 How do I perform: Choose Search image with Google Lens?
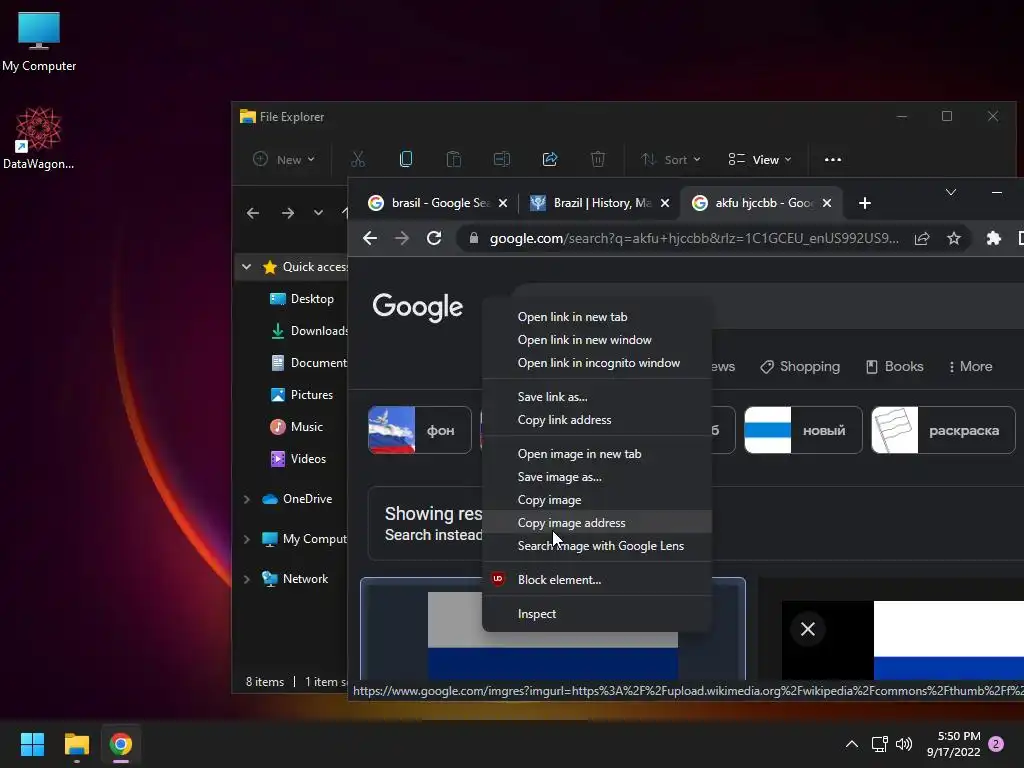pyautogui.click(x=597, y=545)
